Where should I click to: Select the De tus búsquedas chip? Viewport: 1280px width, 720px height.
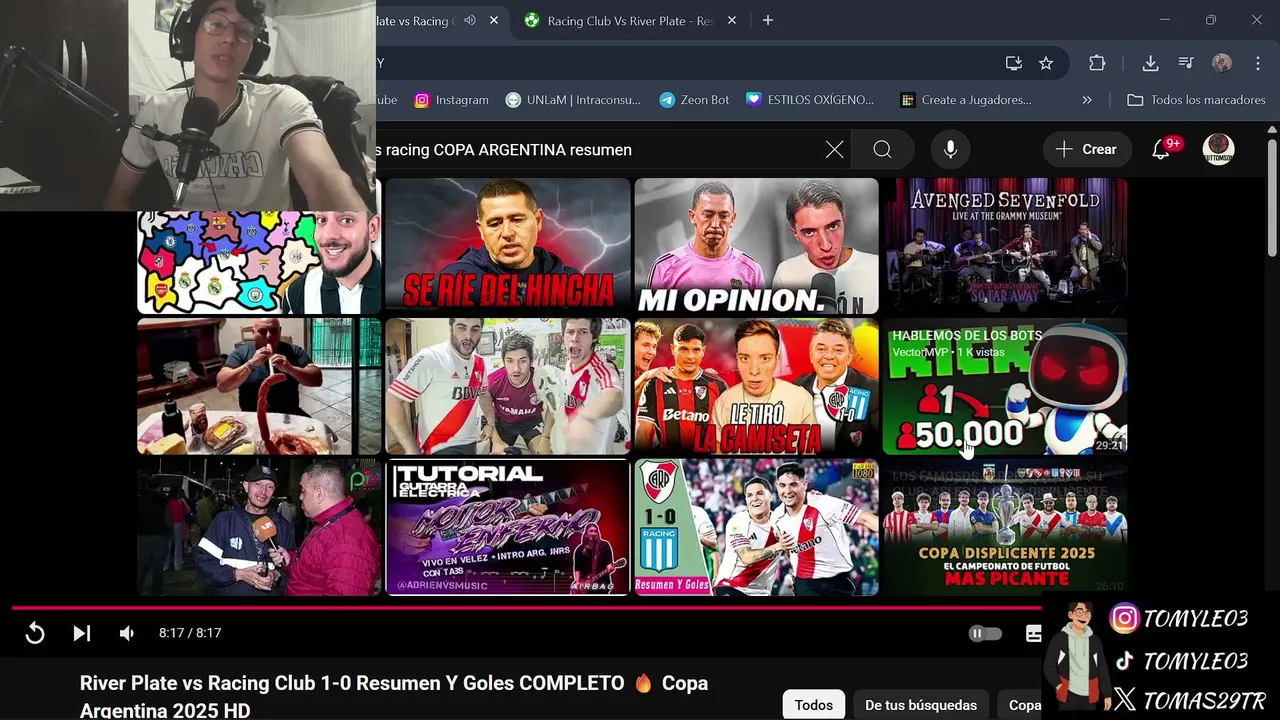point(921,705)
